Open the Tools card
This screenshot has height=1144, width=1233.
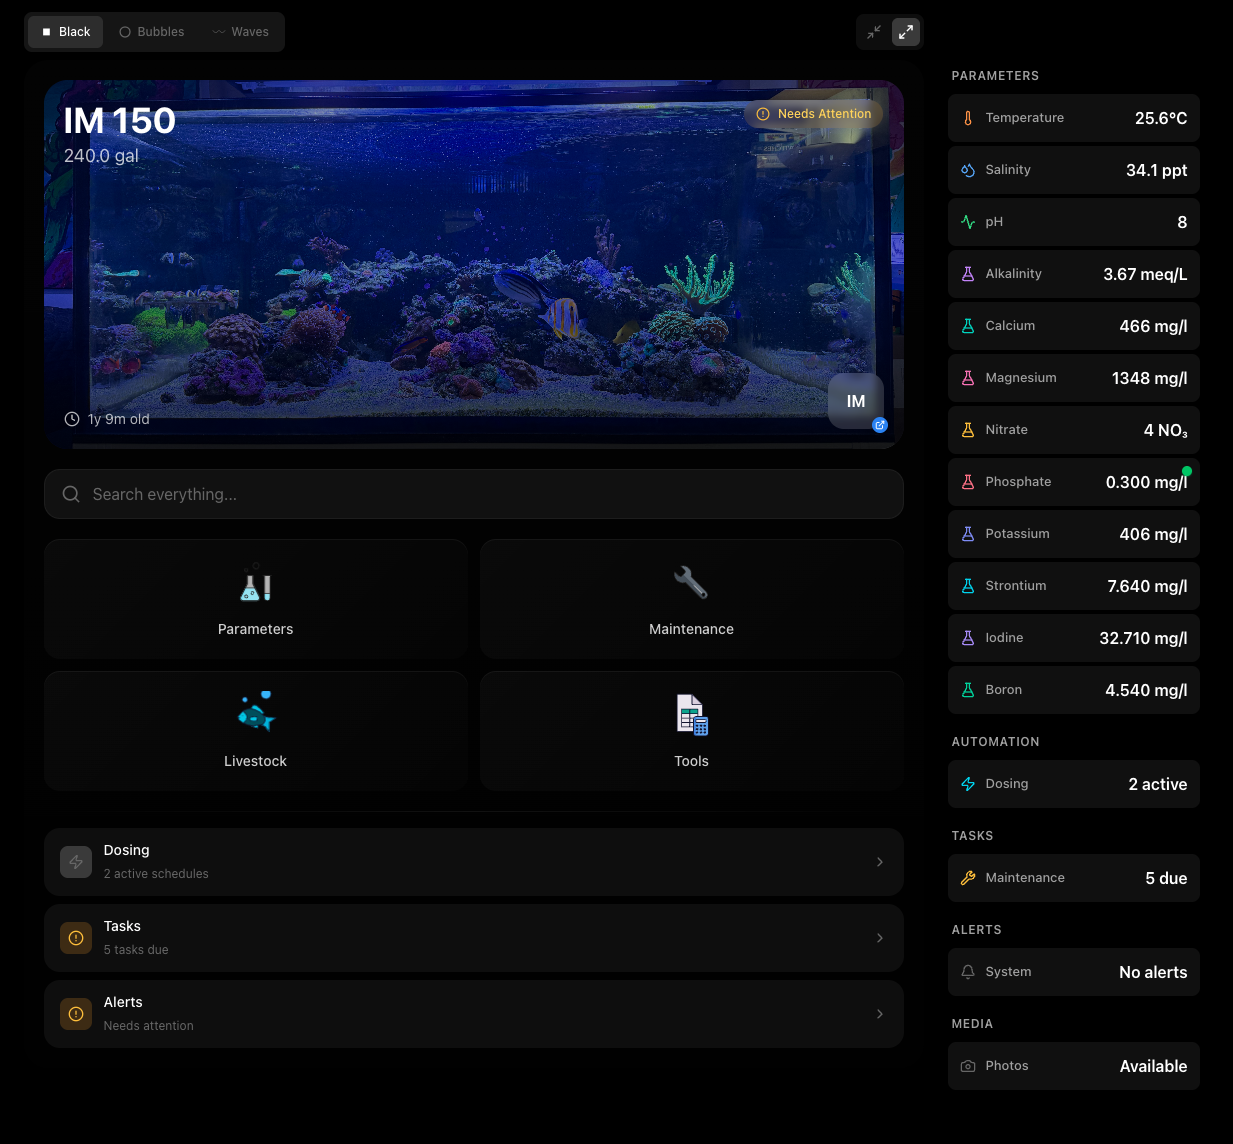(692, 731)
